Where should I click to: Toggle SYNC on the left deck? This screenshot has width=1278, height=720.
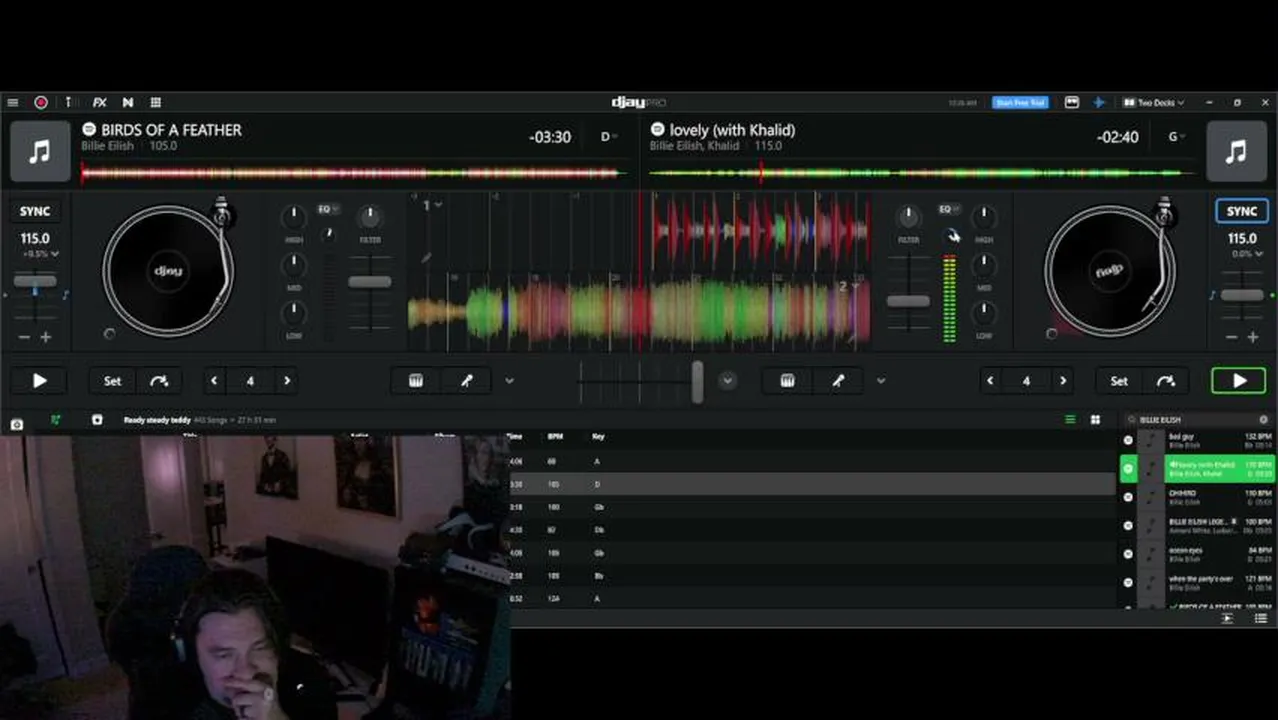(35, 211)
